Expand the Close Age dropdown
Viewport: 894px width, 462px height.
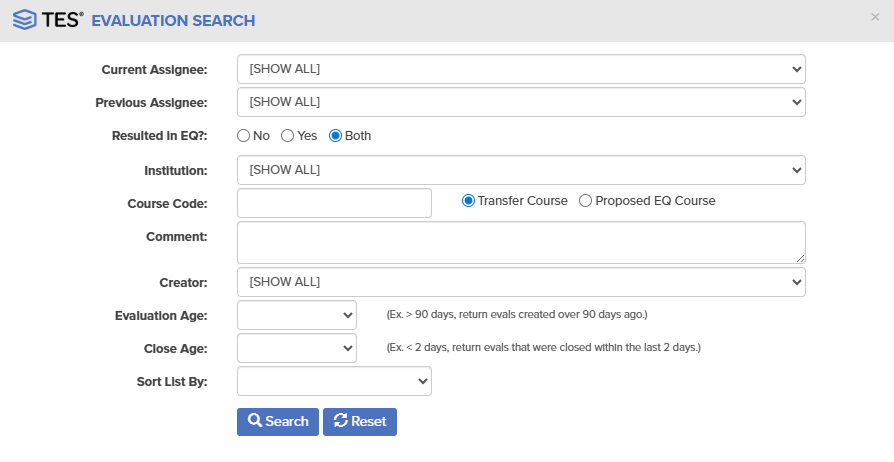click(x=297, y=348)
